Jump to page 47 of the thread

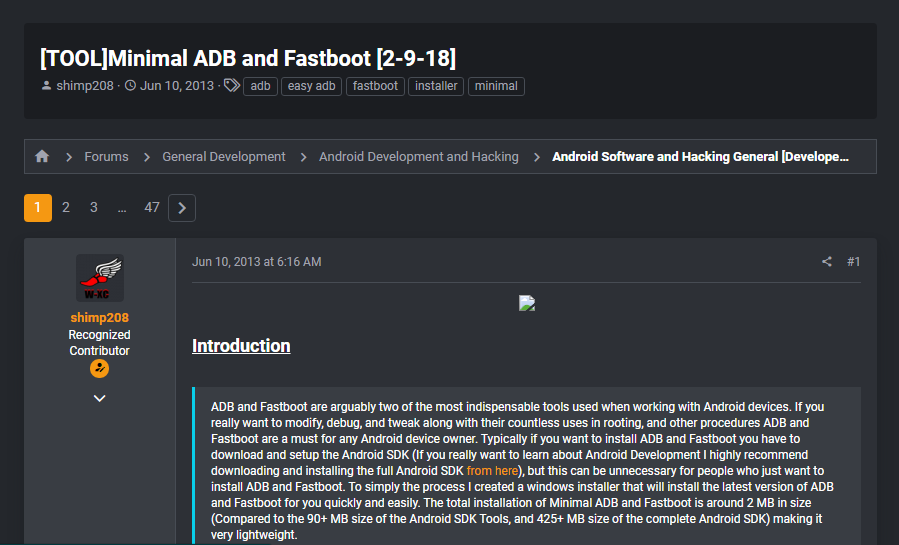(152, 207)
